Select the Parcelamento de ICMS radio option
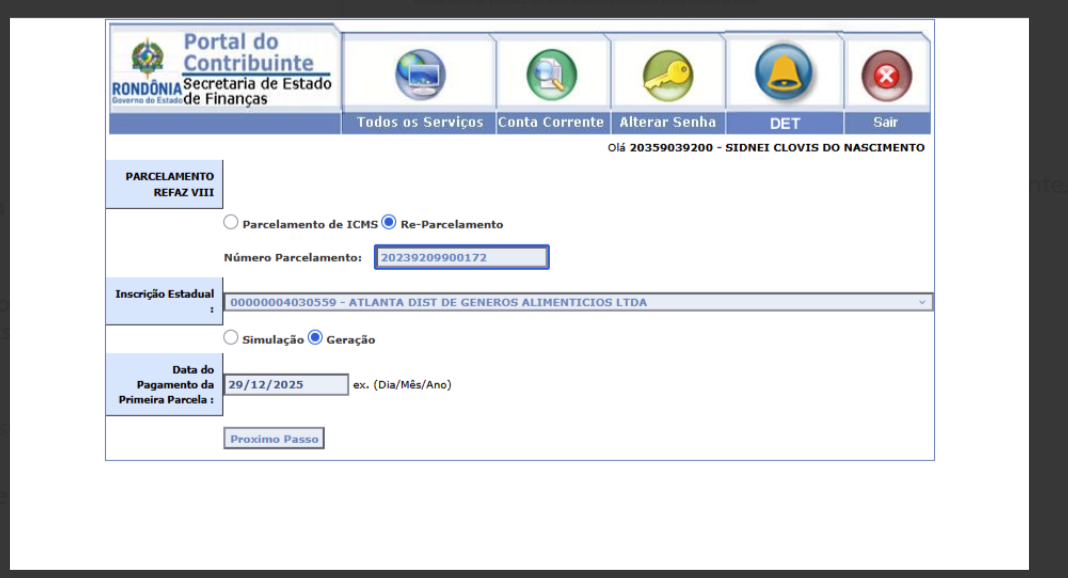 click(231, 223)
